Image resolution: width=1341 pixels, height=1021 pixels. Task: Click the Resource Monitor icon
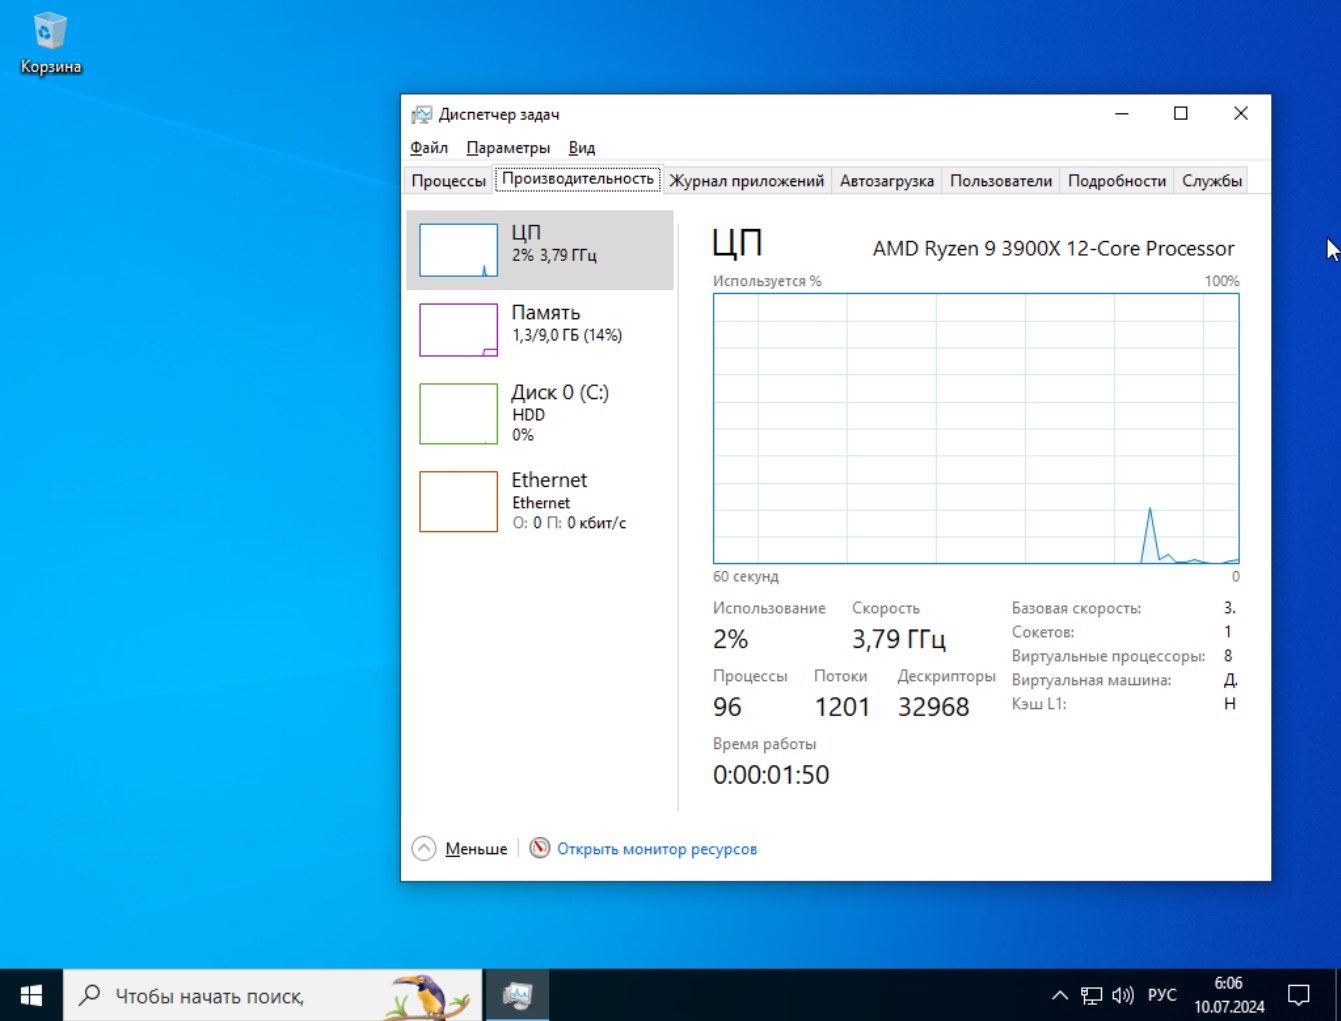pos(540,848)
